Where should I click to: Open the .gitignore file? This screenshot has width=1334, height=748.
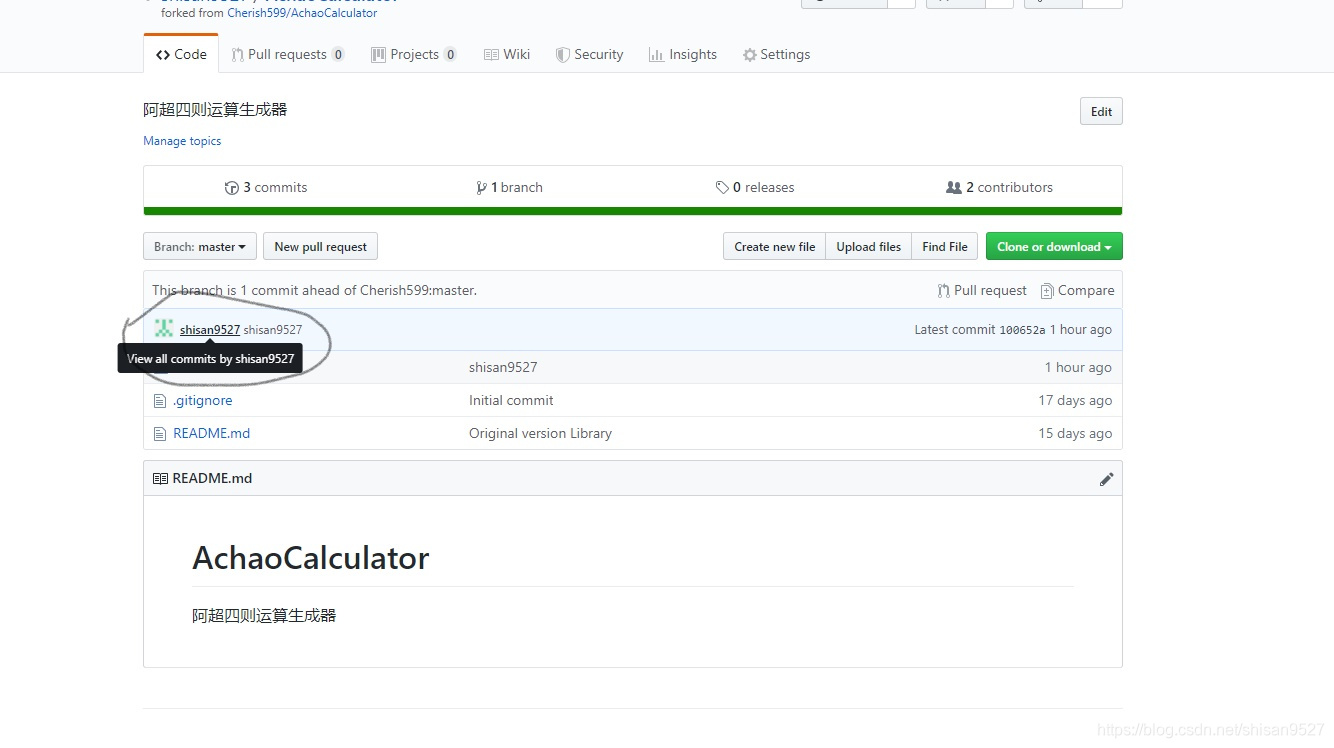(203, 400)
